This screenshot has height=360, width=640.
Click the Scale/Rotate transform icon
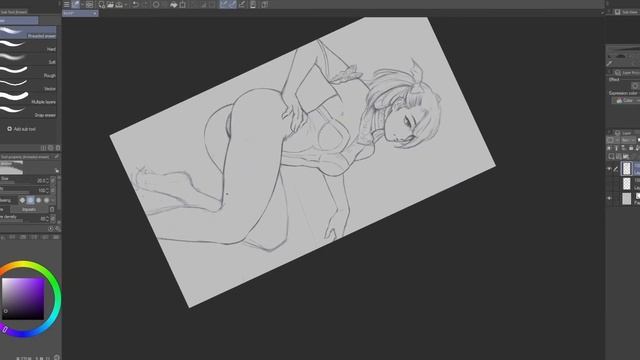coord(183,5)
